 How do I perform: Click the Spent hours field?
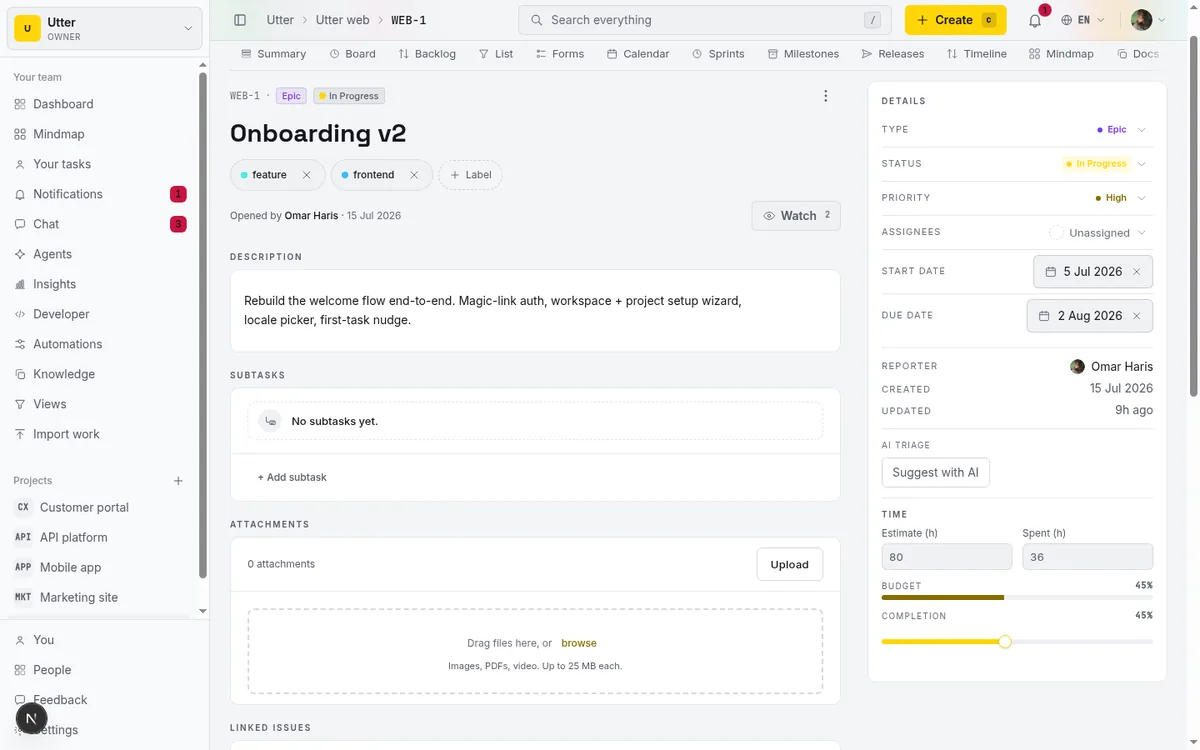[1087, 557]
